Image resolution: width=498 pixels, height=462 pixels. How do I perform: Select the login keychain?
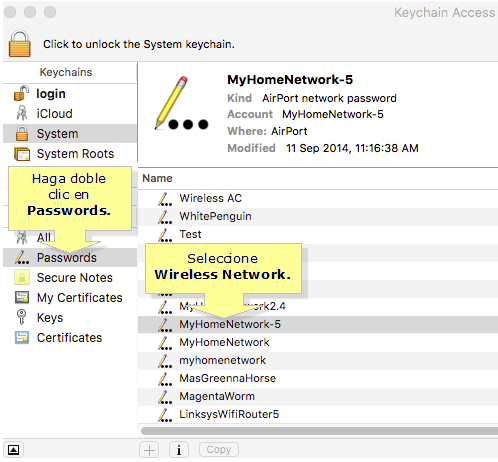pyautogui.click(x=70, y=94)
